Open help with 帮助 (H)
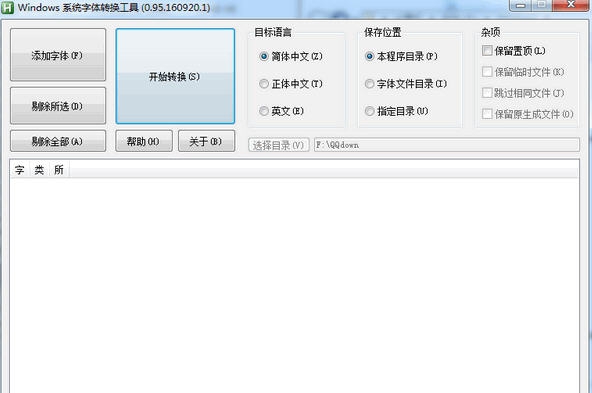This screenshot has height=393, width=592. [x=144, y=141]
